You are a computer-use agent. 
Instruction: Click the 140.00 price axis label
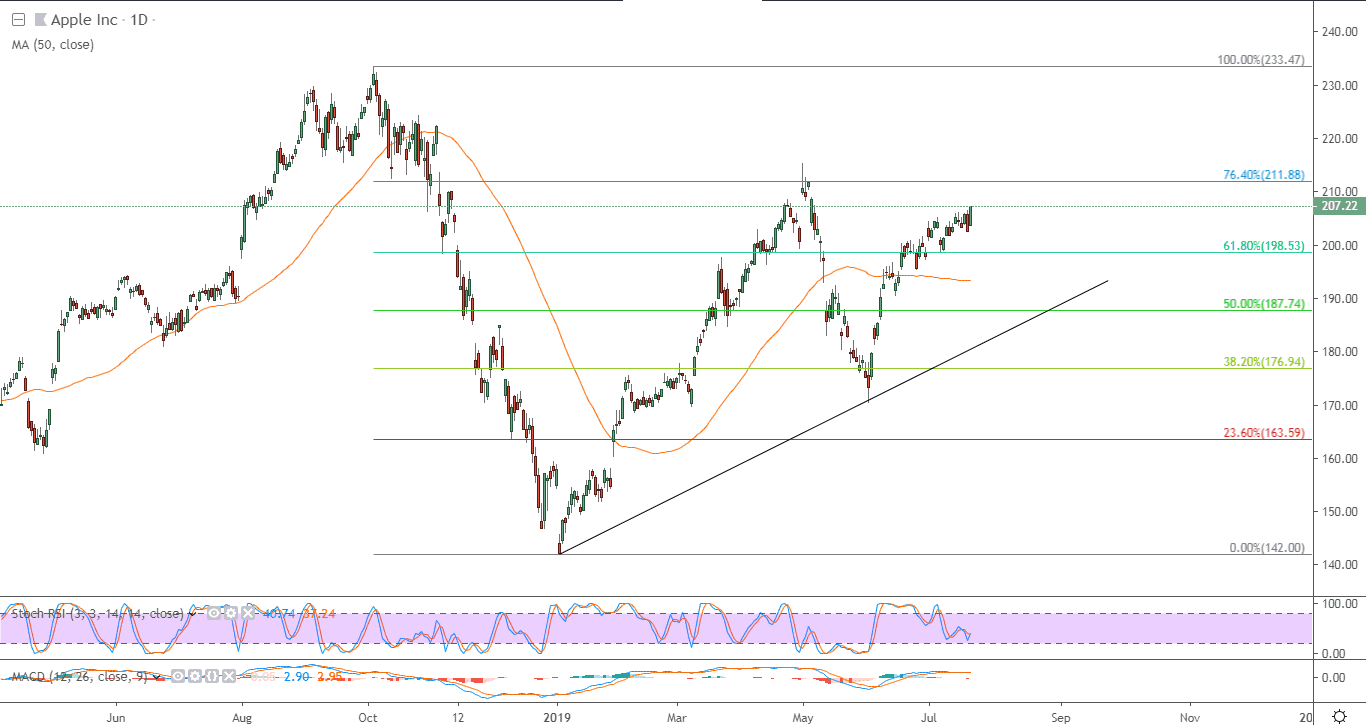tap(1338, 564)
